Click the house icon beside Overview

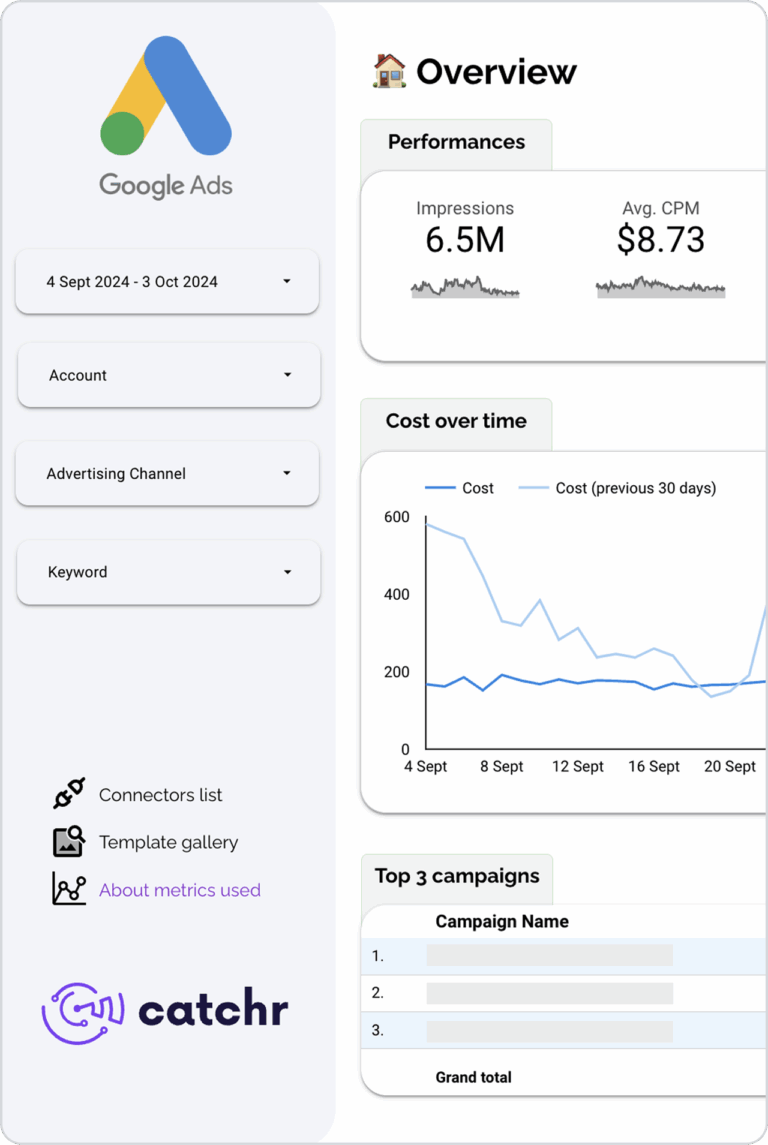coord(389,71)
